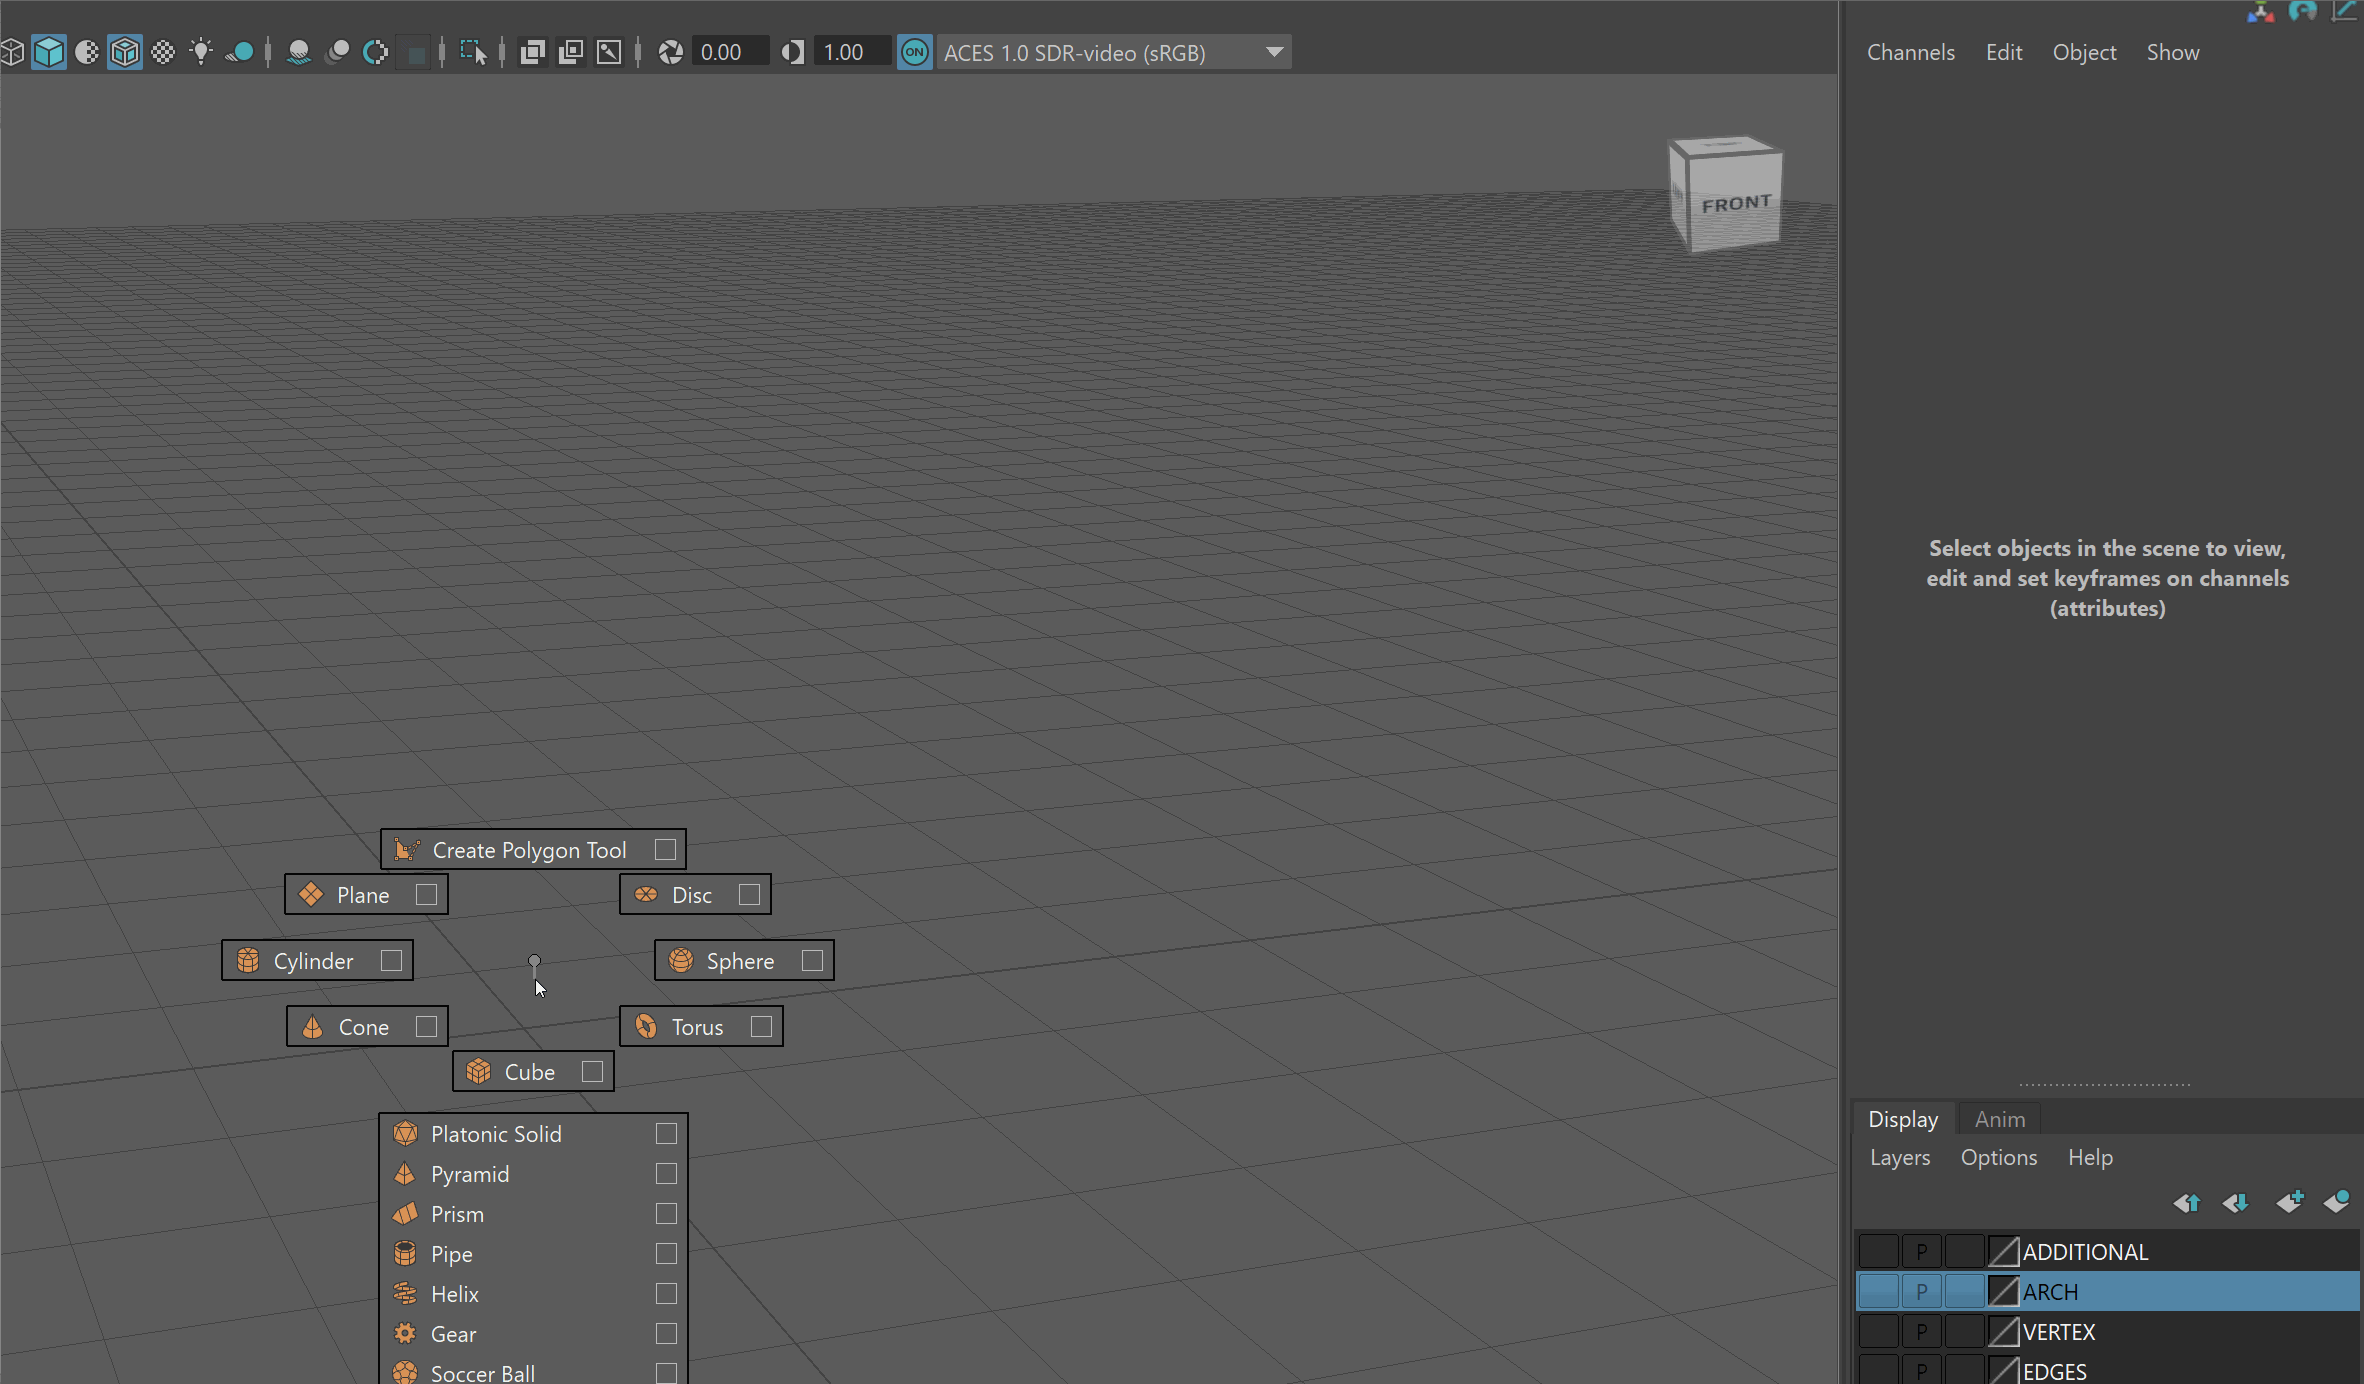The width and height of the screenshot is (2364, 1384).
Task: Open the Cube option box
Action: pyautogui.click(x=592, y=1072)
